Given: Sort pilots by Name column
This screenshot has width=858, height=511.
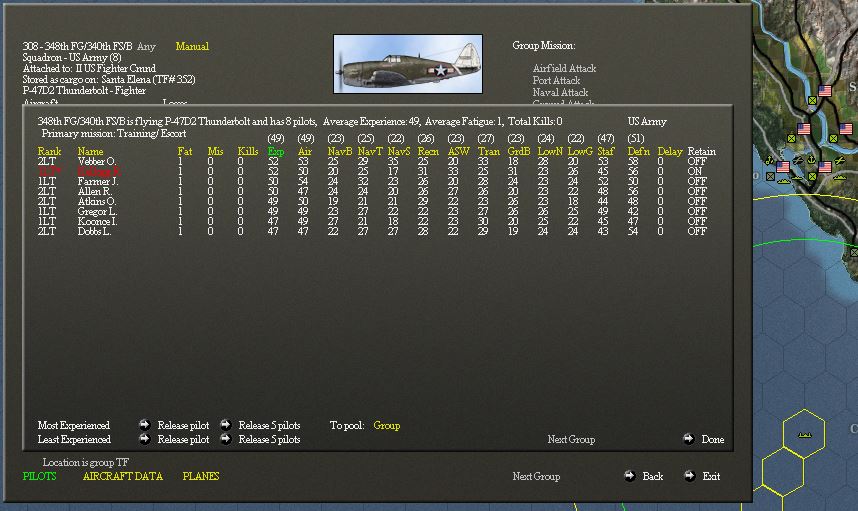Looking at the screenshot, I should (x=90, y=151).
